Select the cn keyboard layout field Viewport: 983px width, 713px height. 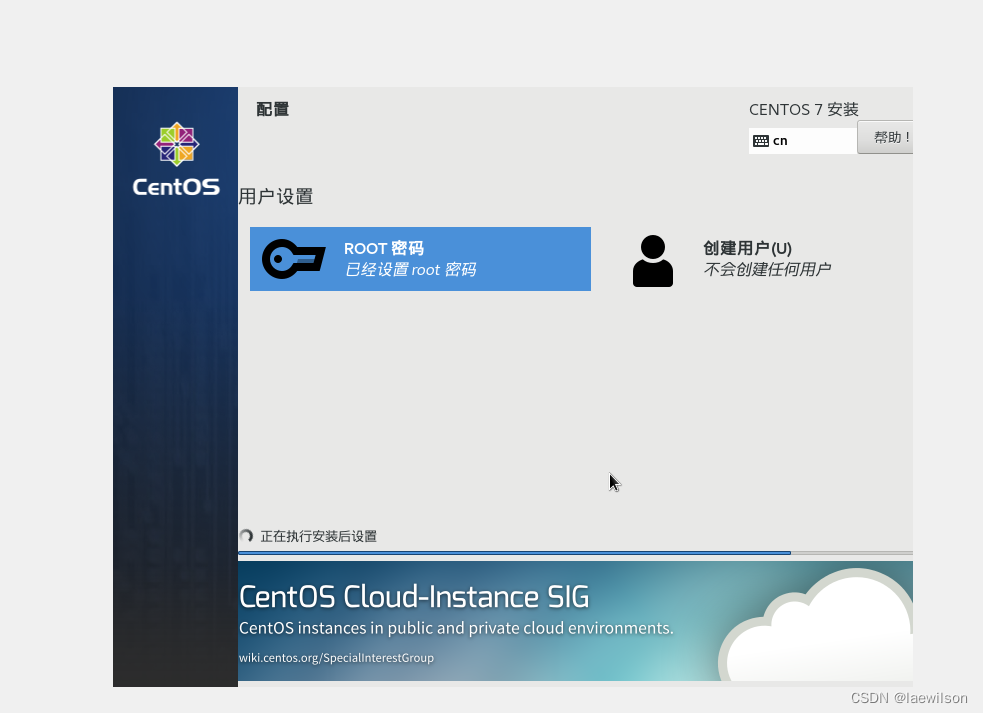(x=802, y=140)
